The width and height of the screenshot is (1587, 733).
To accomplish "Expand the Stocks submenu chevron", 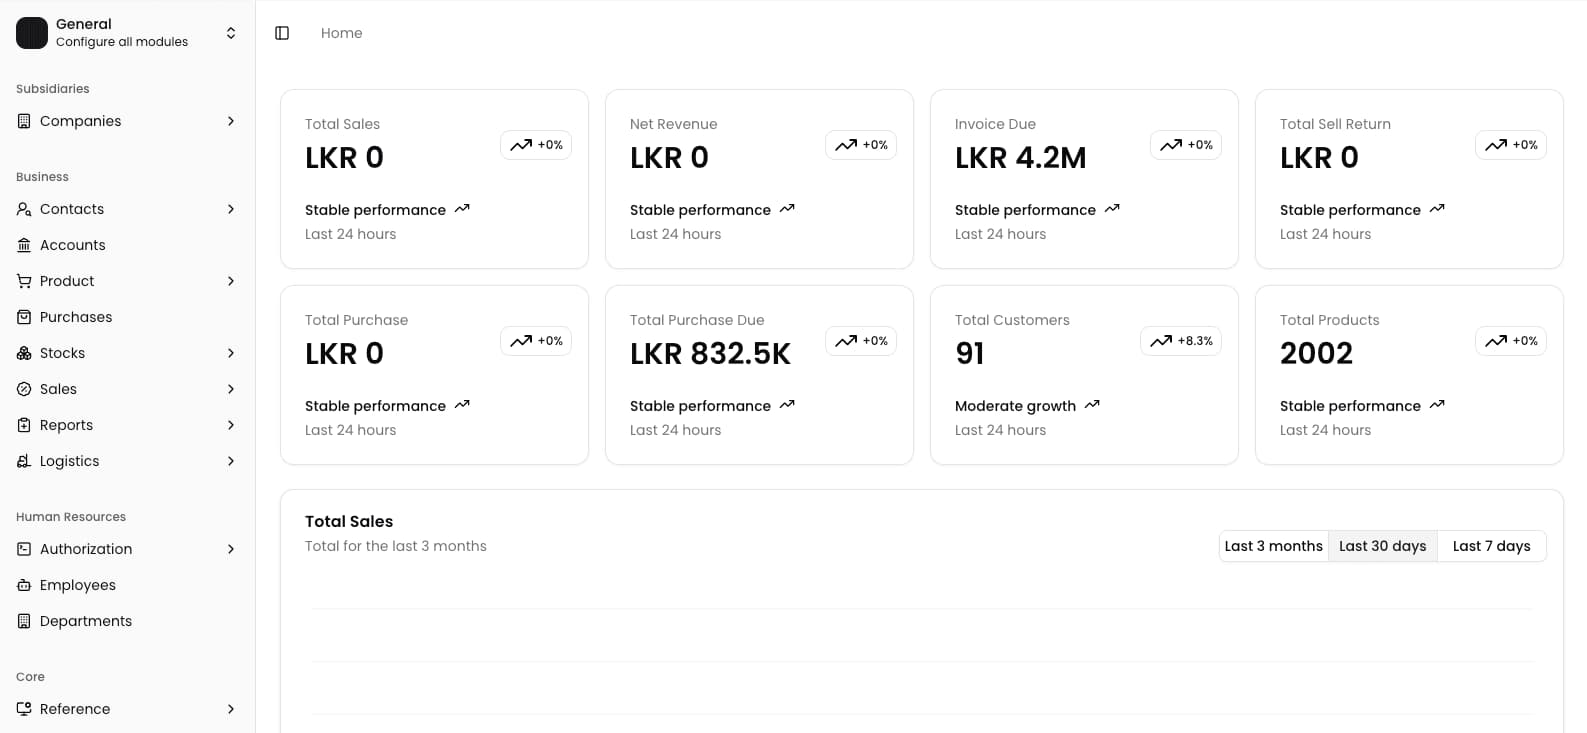I will pos(231,353).
